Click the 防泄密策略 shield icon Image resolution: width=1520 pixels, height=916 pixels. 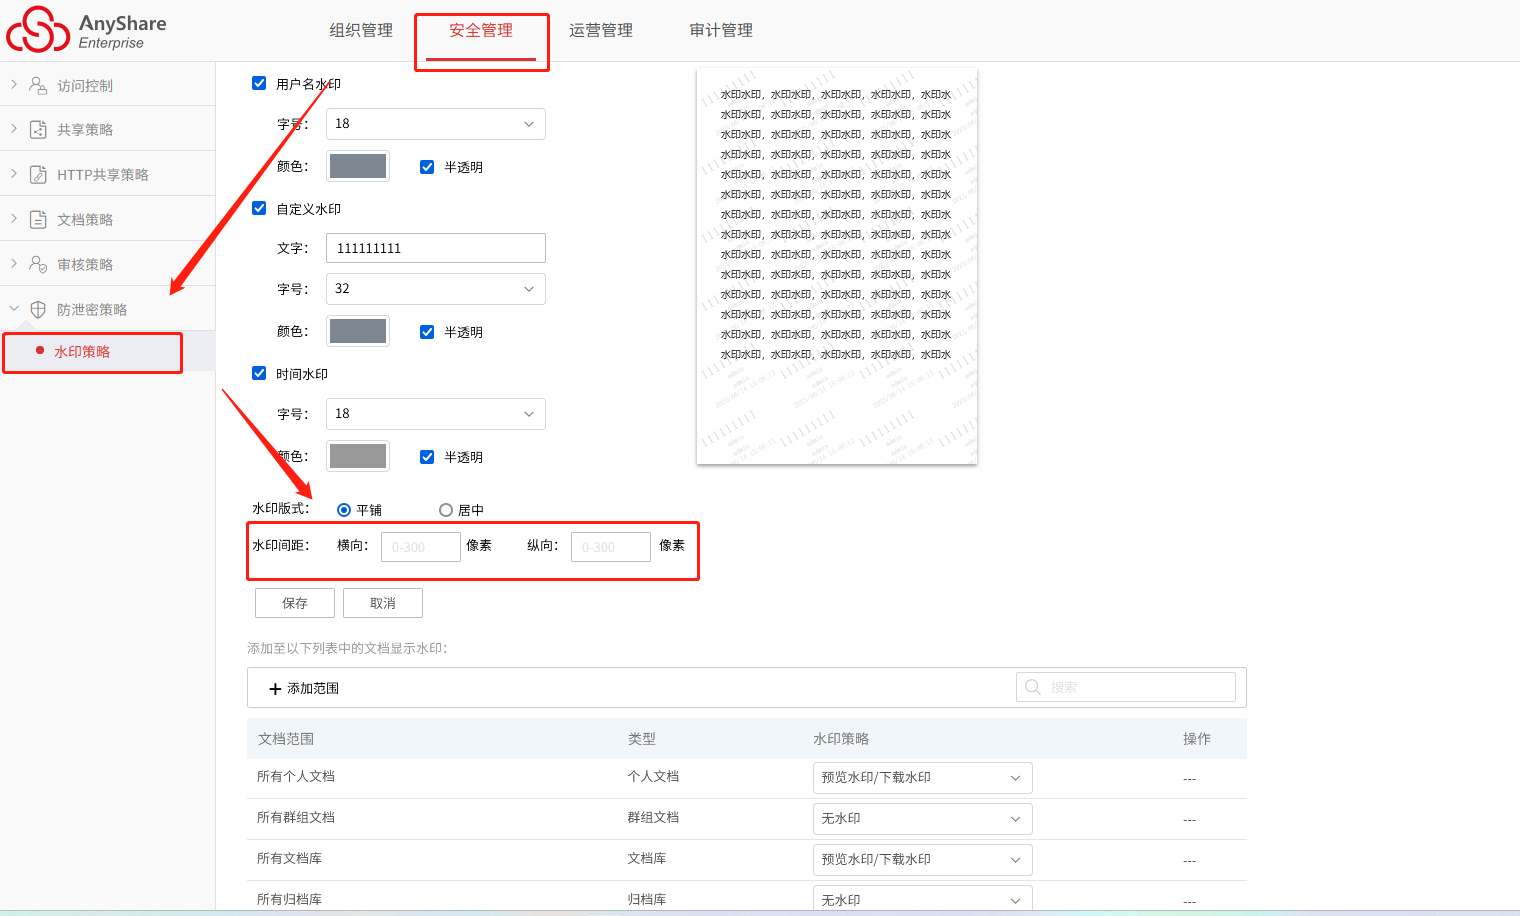click(38, 309)
